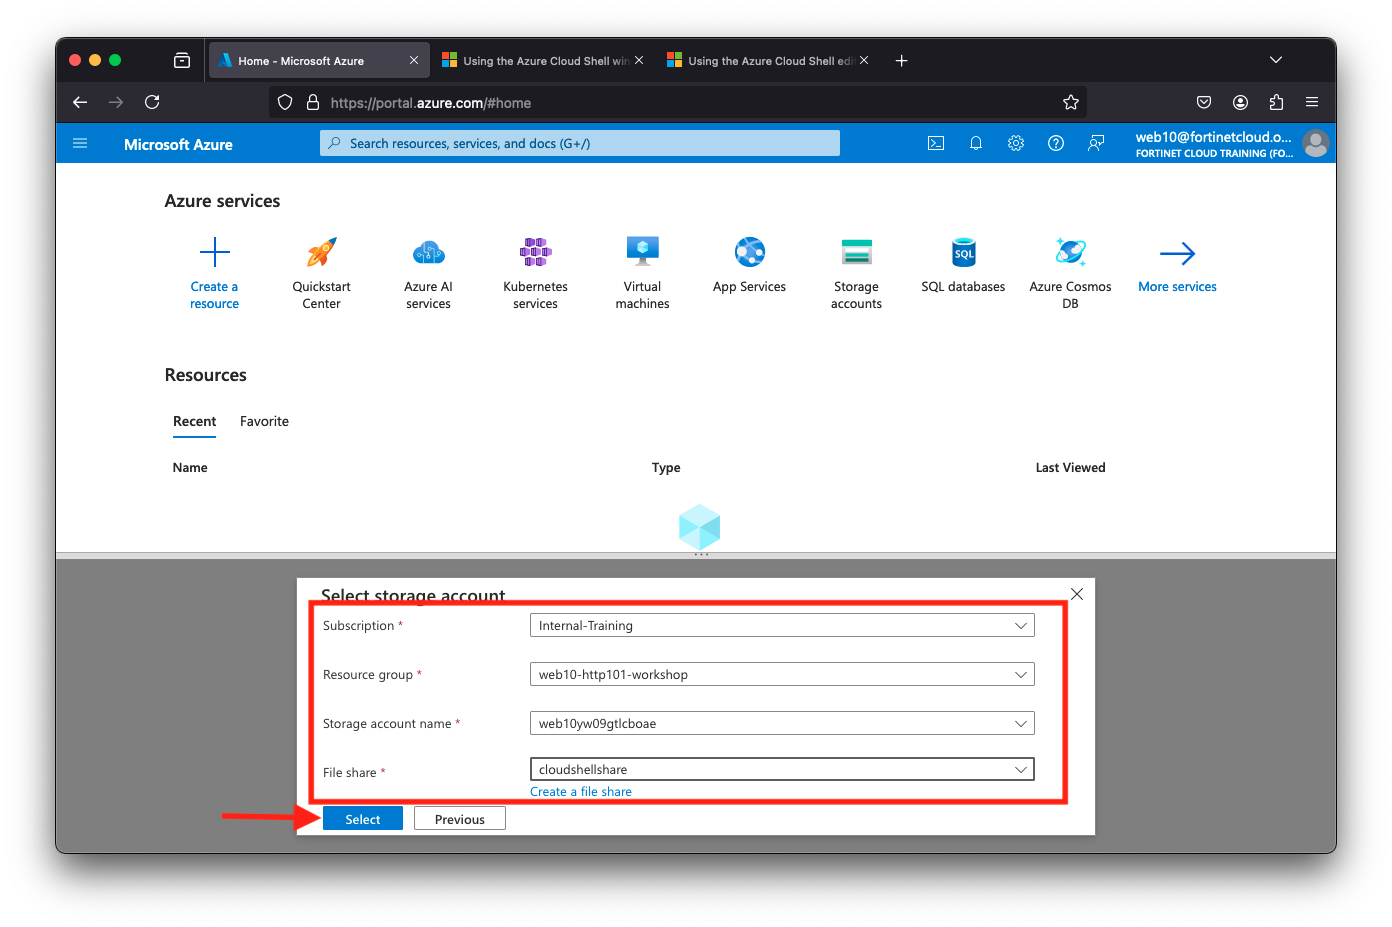
Task: Close the Home - Microsoft Azure tab
Action: 414,61
